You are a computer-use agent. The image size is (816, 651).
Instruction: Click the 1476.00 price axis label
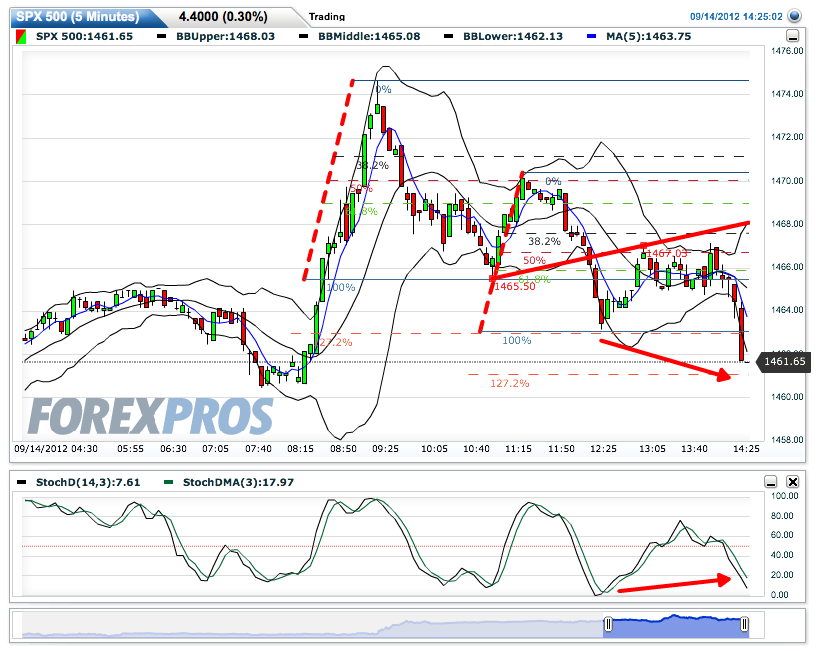787,51
